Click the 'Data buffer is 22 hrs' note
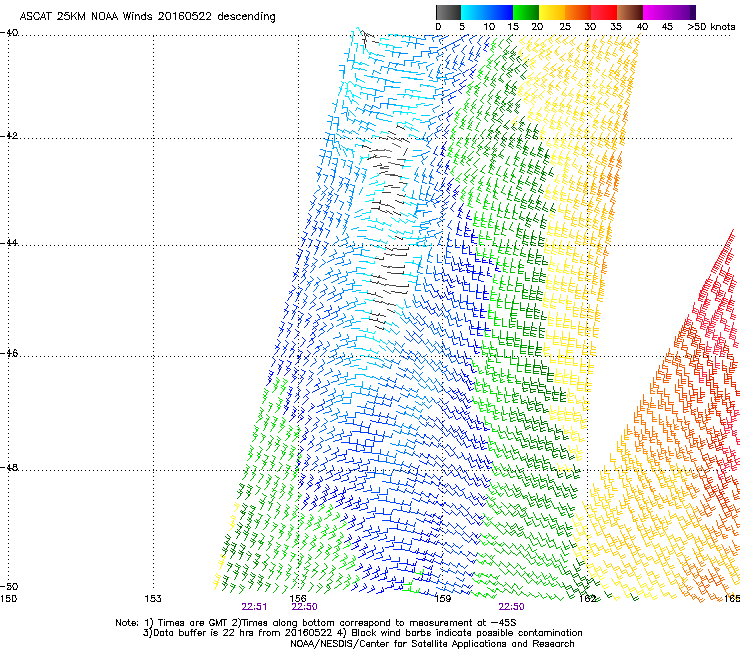This screenshot has width=740, height=650. (x=362, y=633)
